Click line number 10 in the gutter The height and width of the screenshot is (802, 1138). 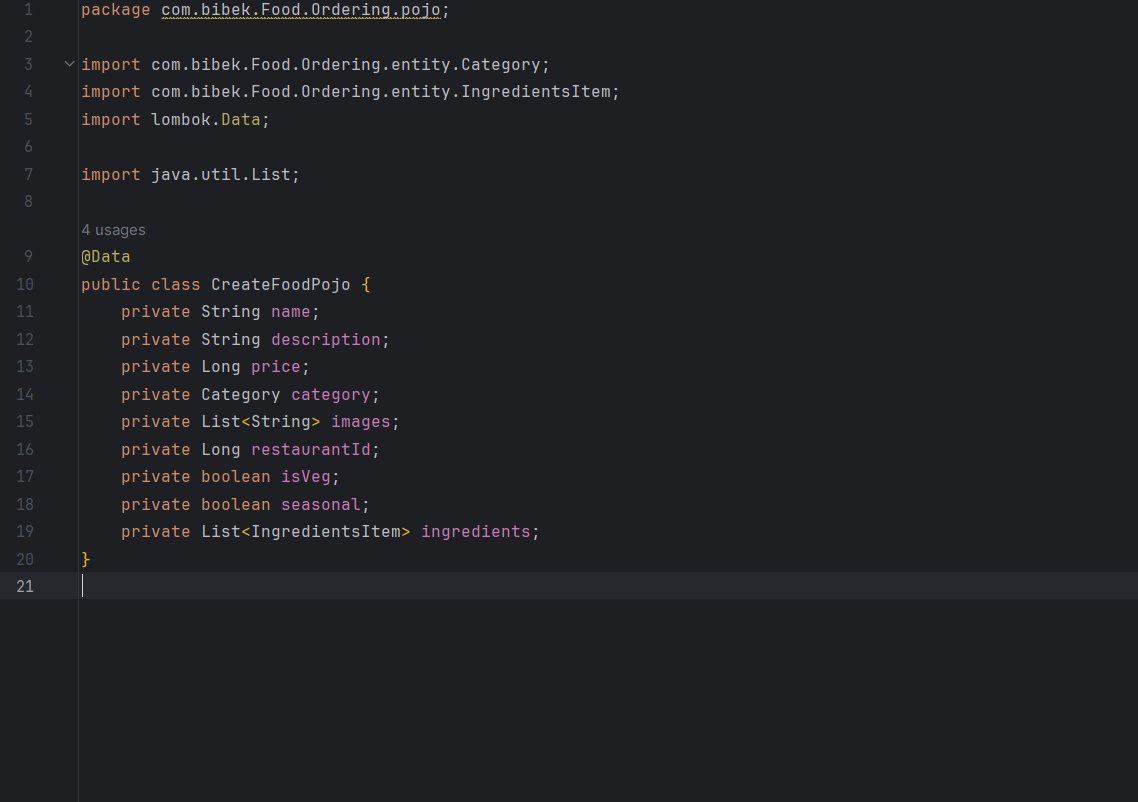pos(25,285)
